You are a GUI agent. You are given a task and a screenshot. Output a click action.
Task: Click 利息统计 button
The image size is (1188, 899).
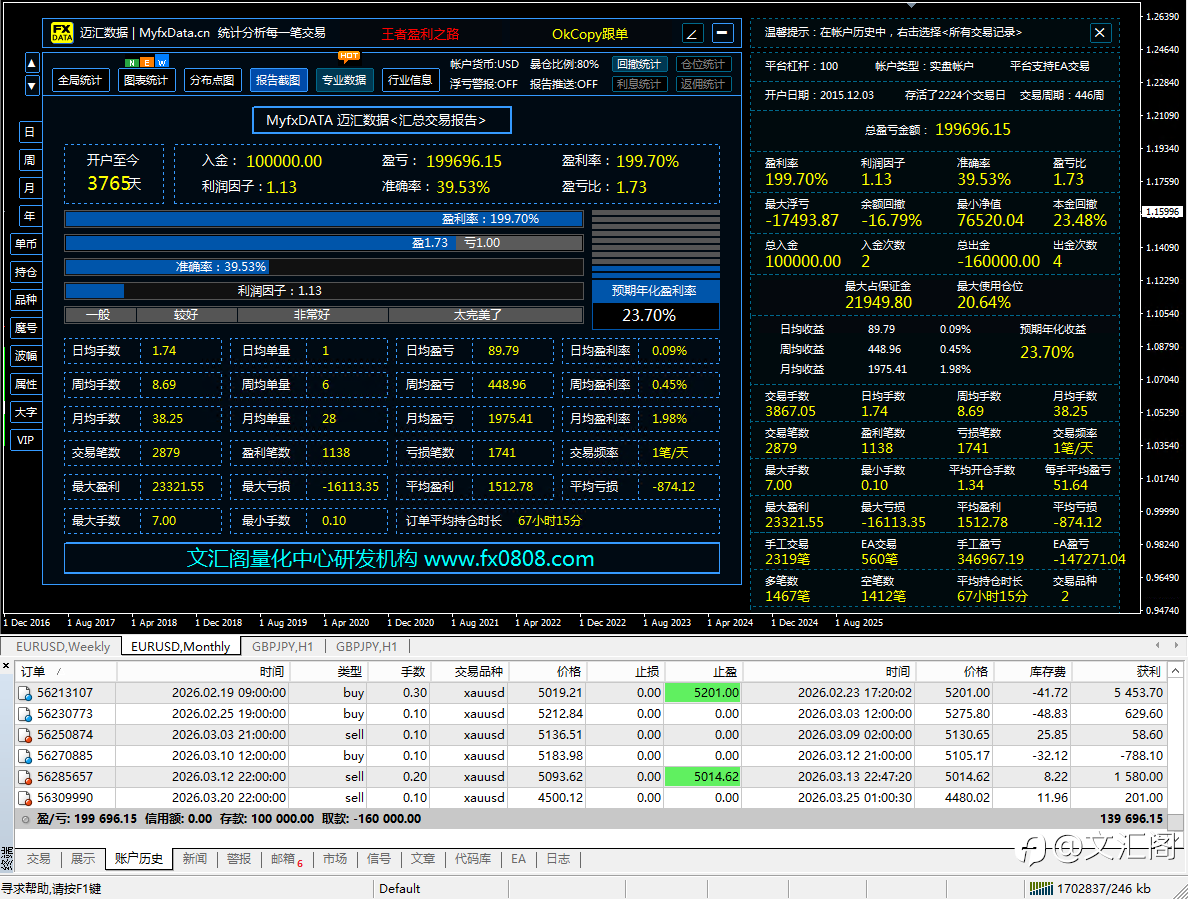[x=639, y=84]
